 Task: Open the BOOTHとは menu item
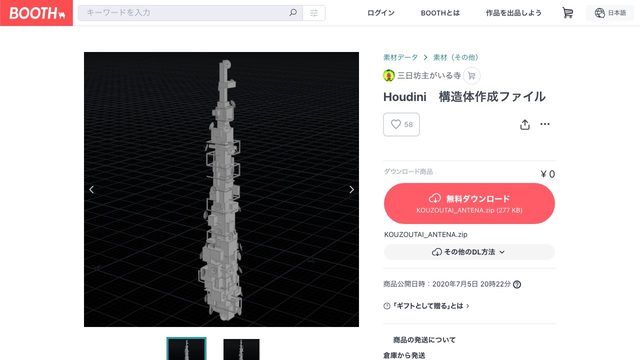pos(440,13)
